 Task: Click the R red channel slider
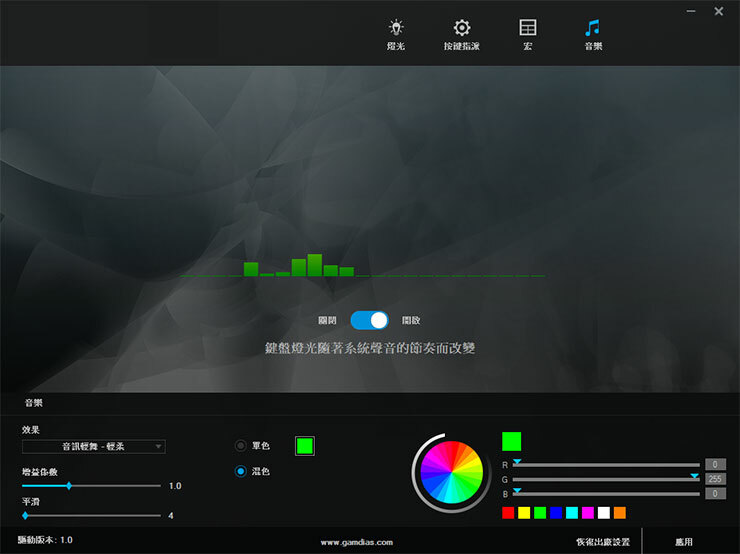tap(606, 465)
